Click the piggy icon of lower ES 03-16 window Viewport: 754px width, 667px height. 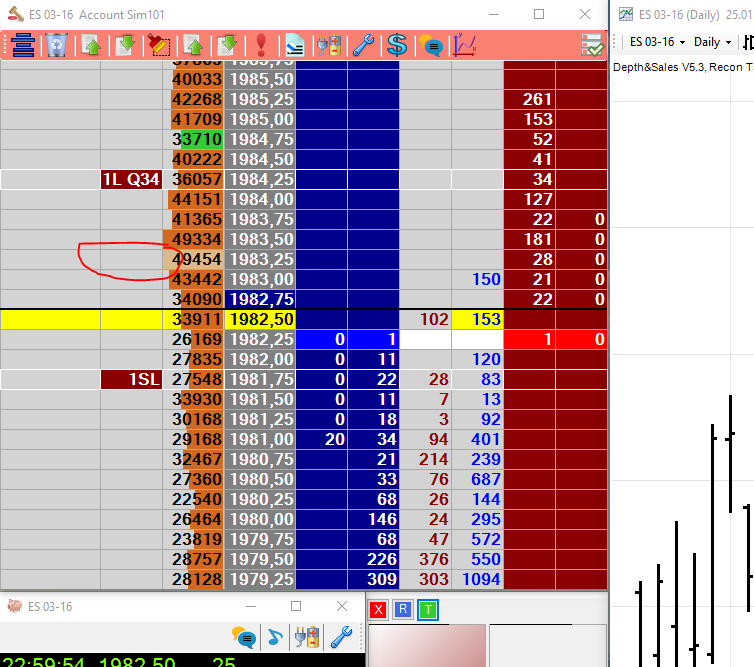point(14,606)
